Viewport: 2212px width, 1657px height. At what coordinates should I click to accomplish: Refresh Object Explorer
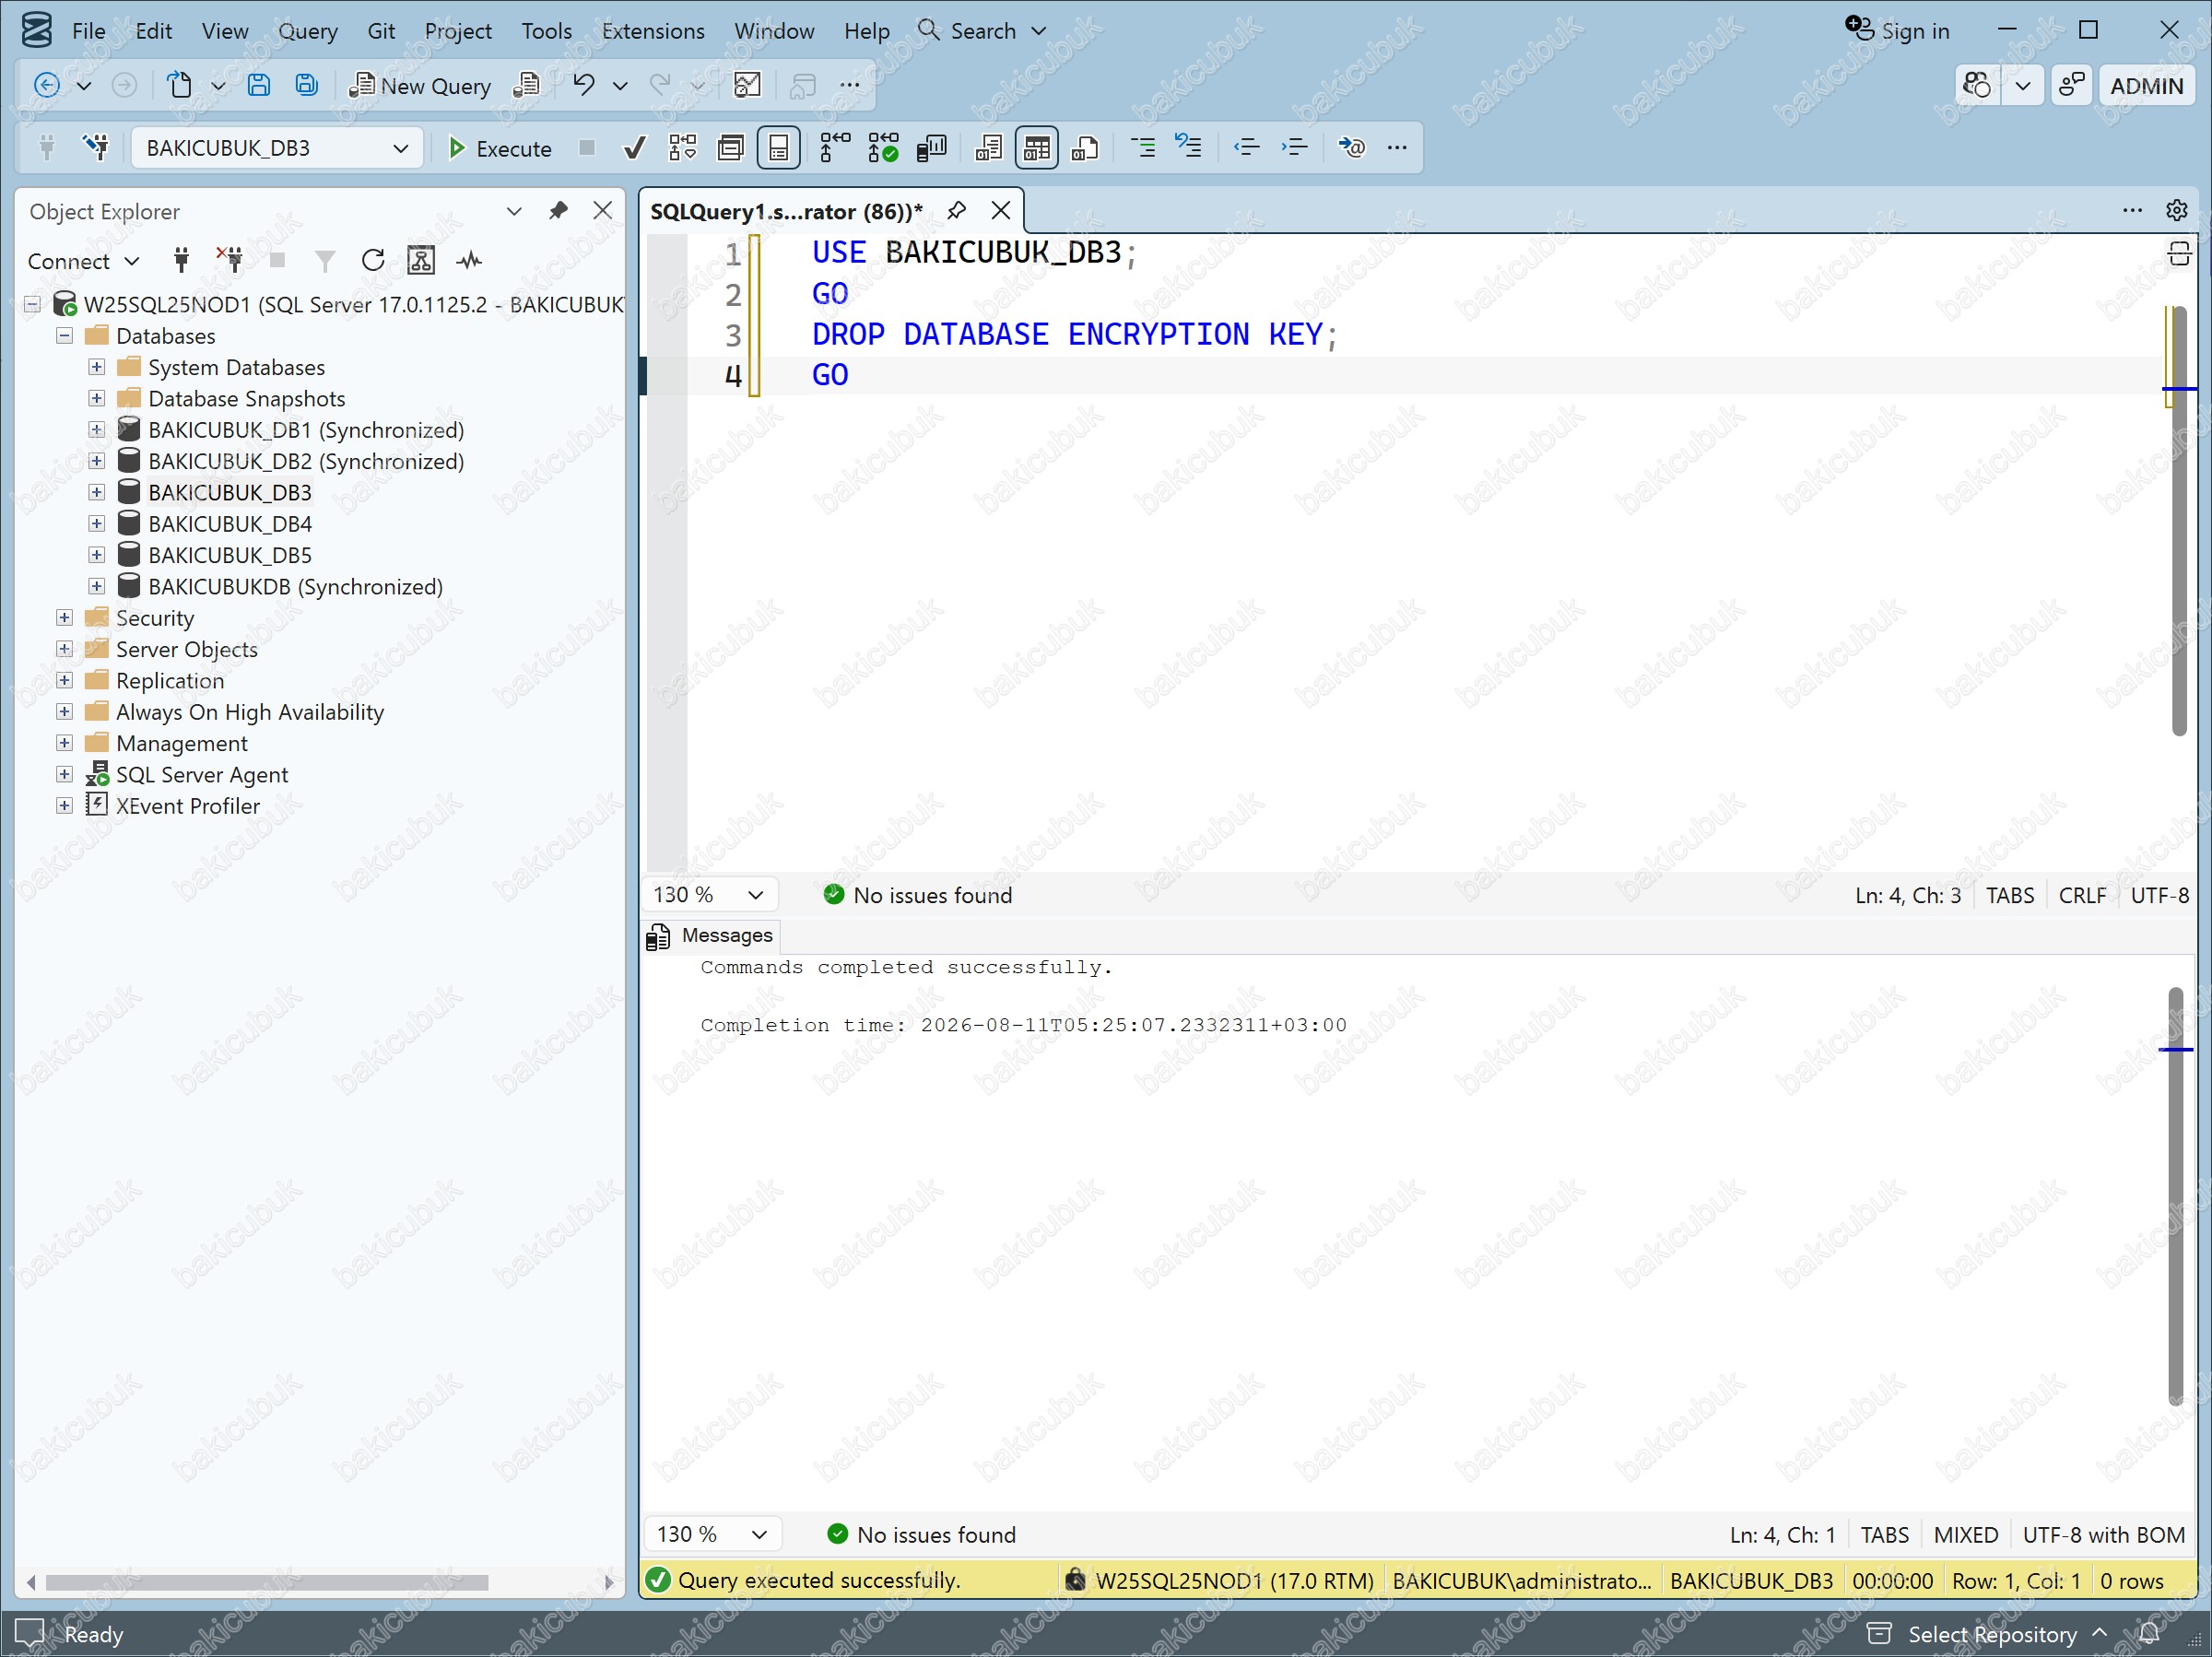tap(373, 261)
